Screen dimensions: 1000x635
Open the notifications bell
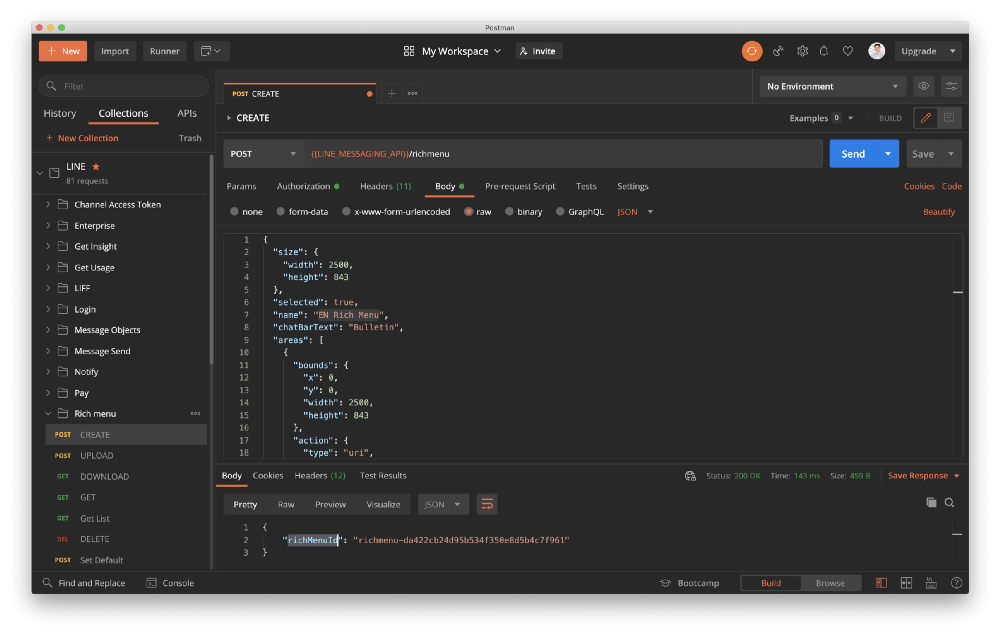tap(824, 51)
